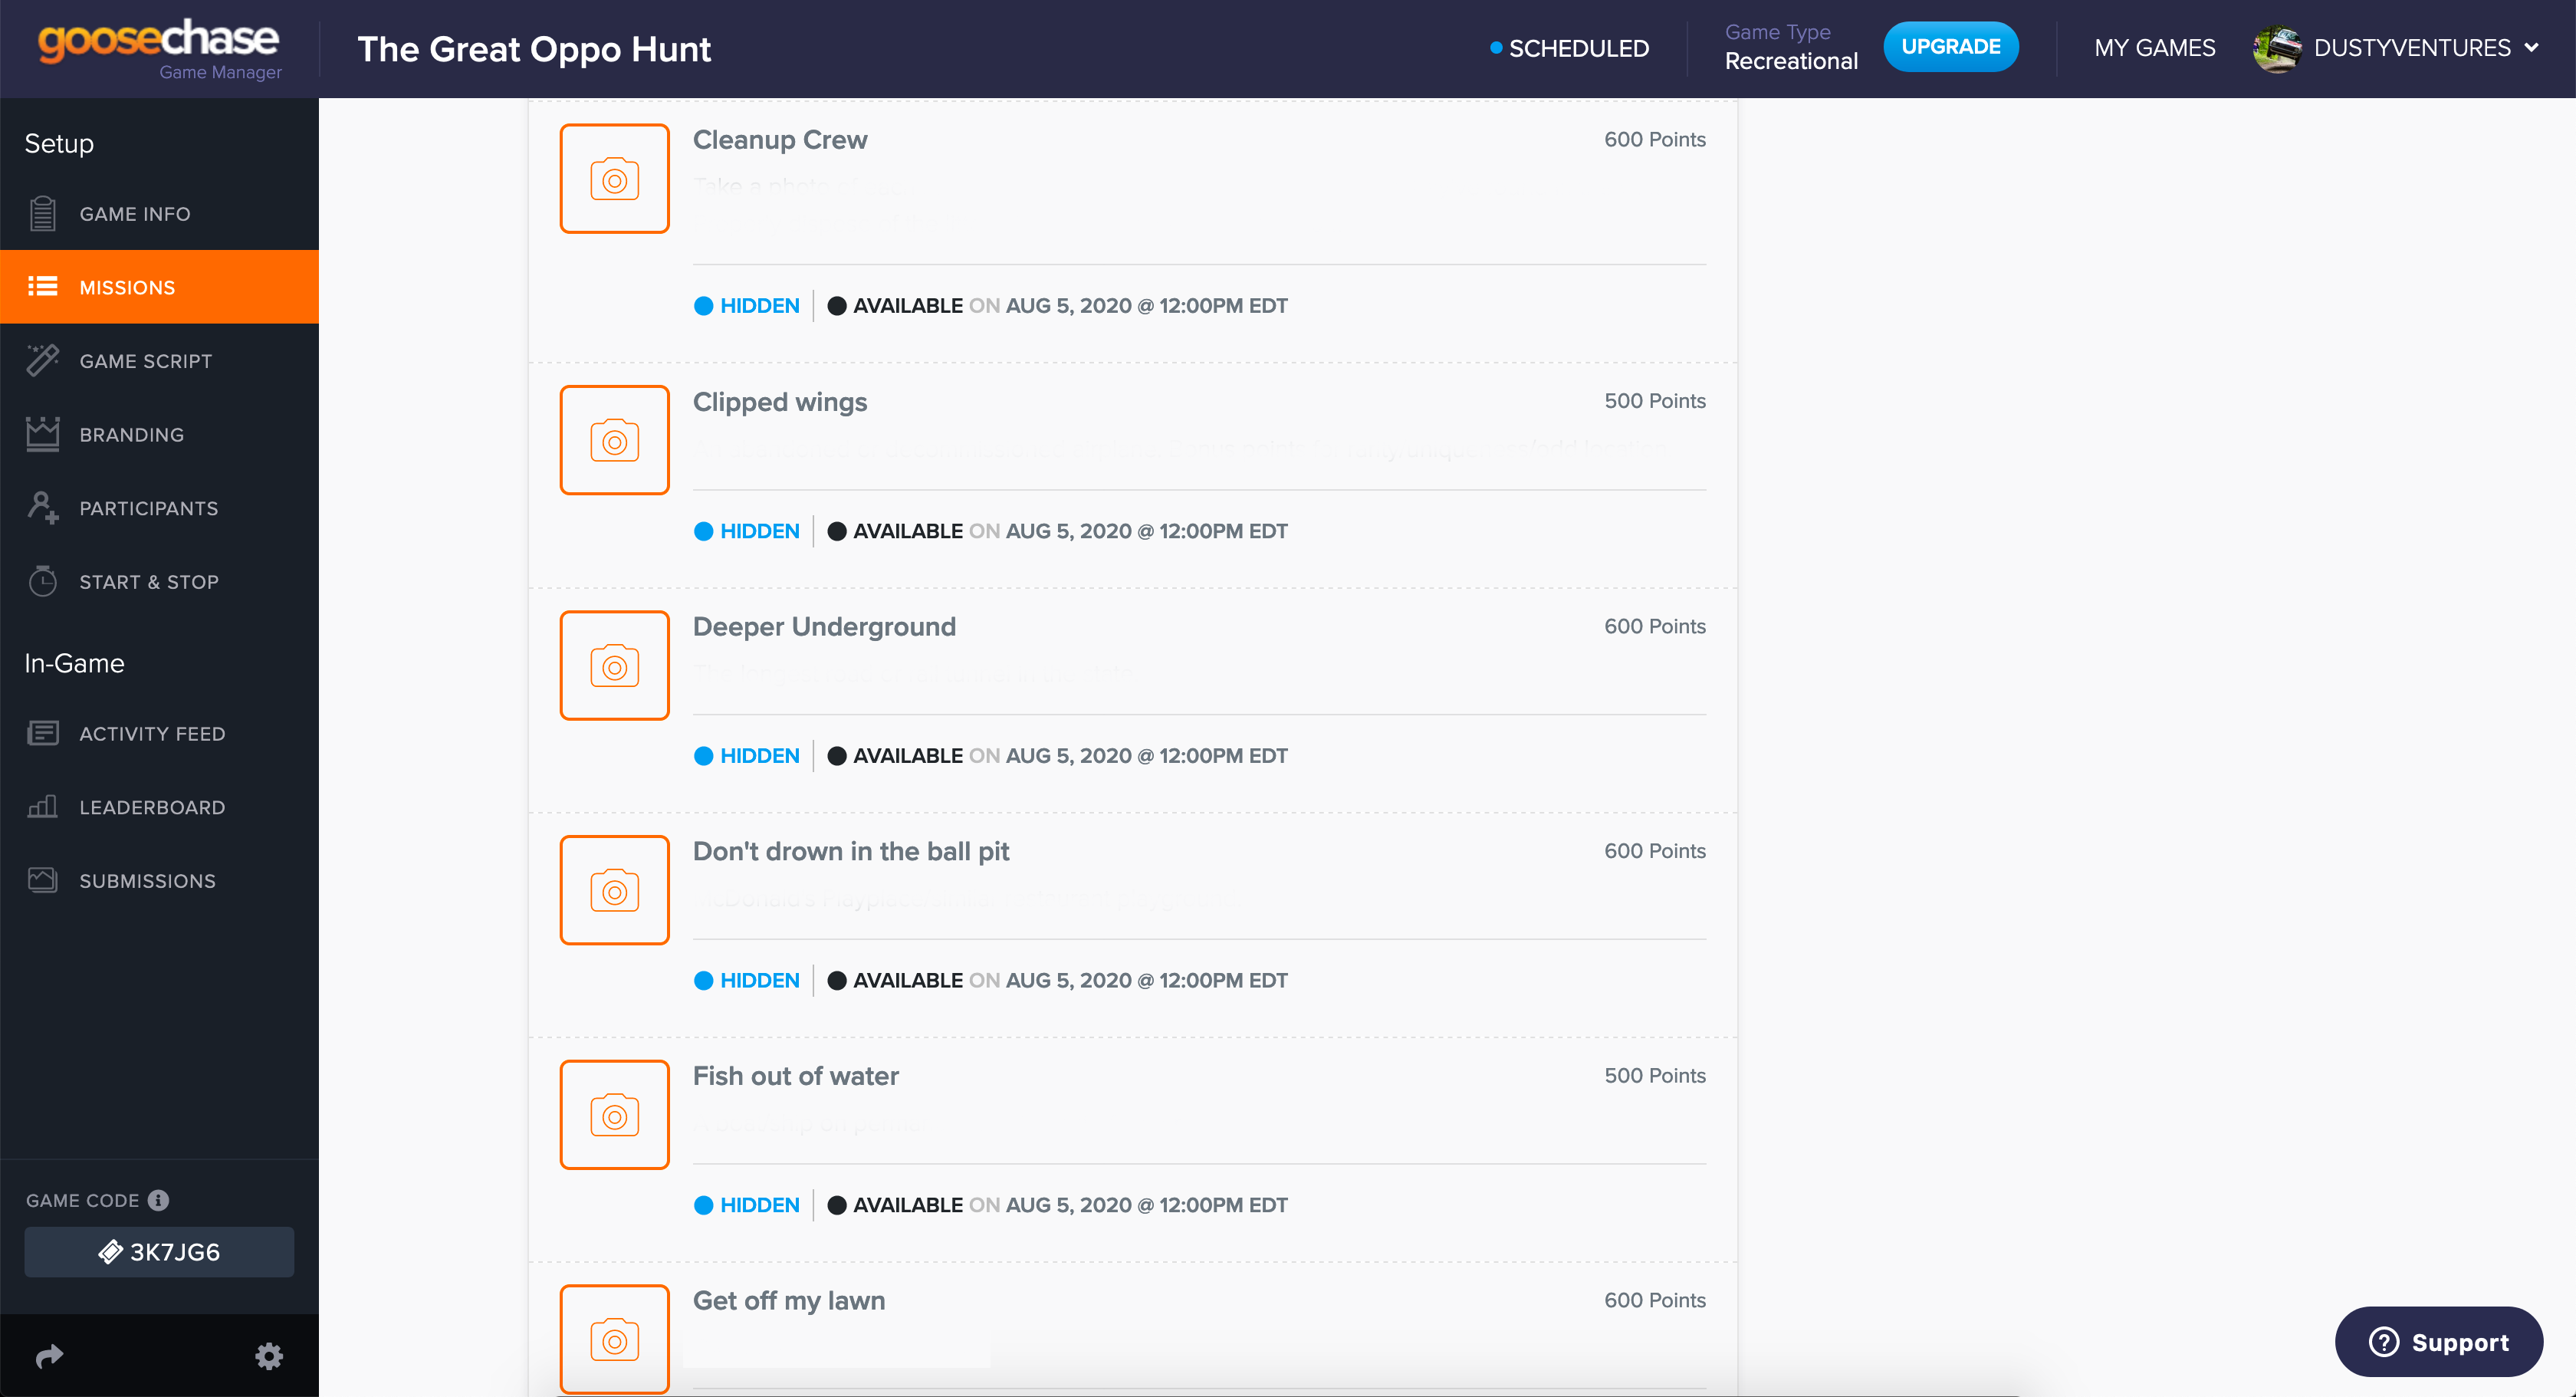Select the MY GAMES menu item
2576x1397 pixels.
pyautogui.click(x=2154, y=48)
